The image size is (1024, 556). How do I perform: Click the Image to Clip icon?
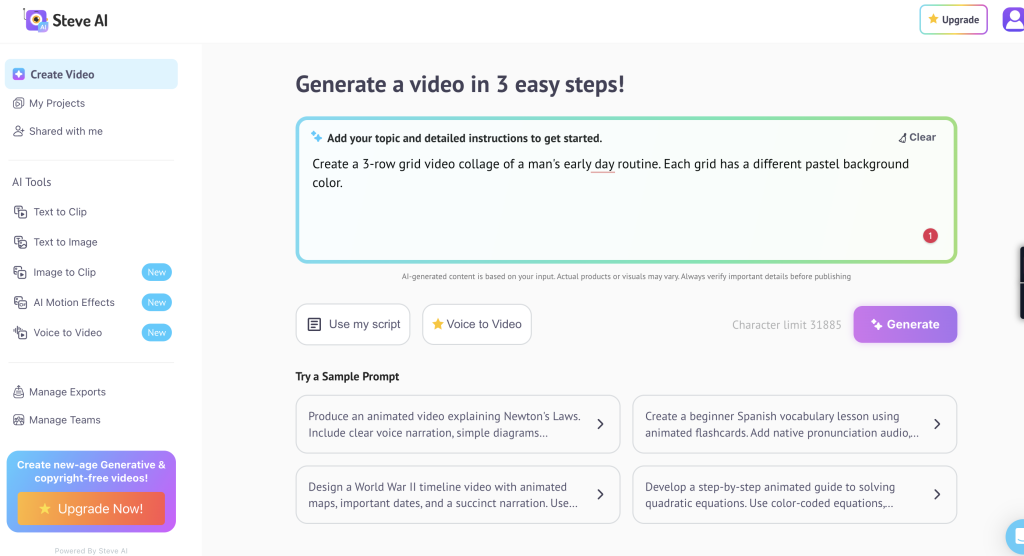click(x=20, y=272)
